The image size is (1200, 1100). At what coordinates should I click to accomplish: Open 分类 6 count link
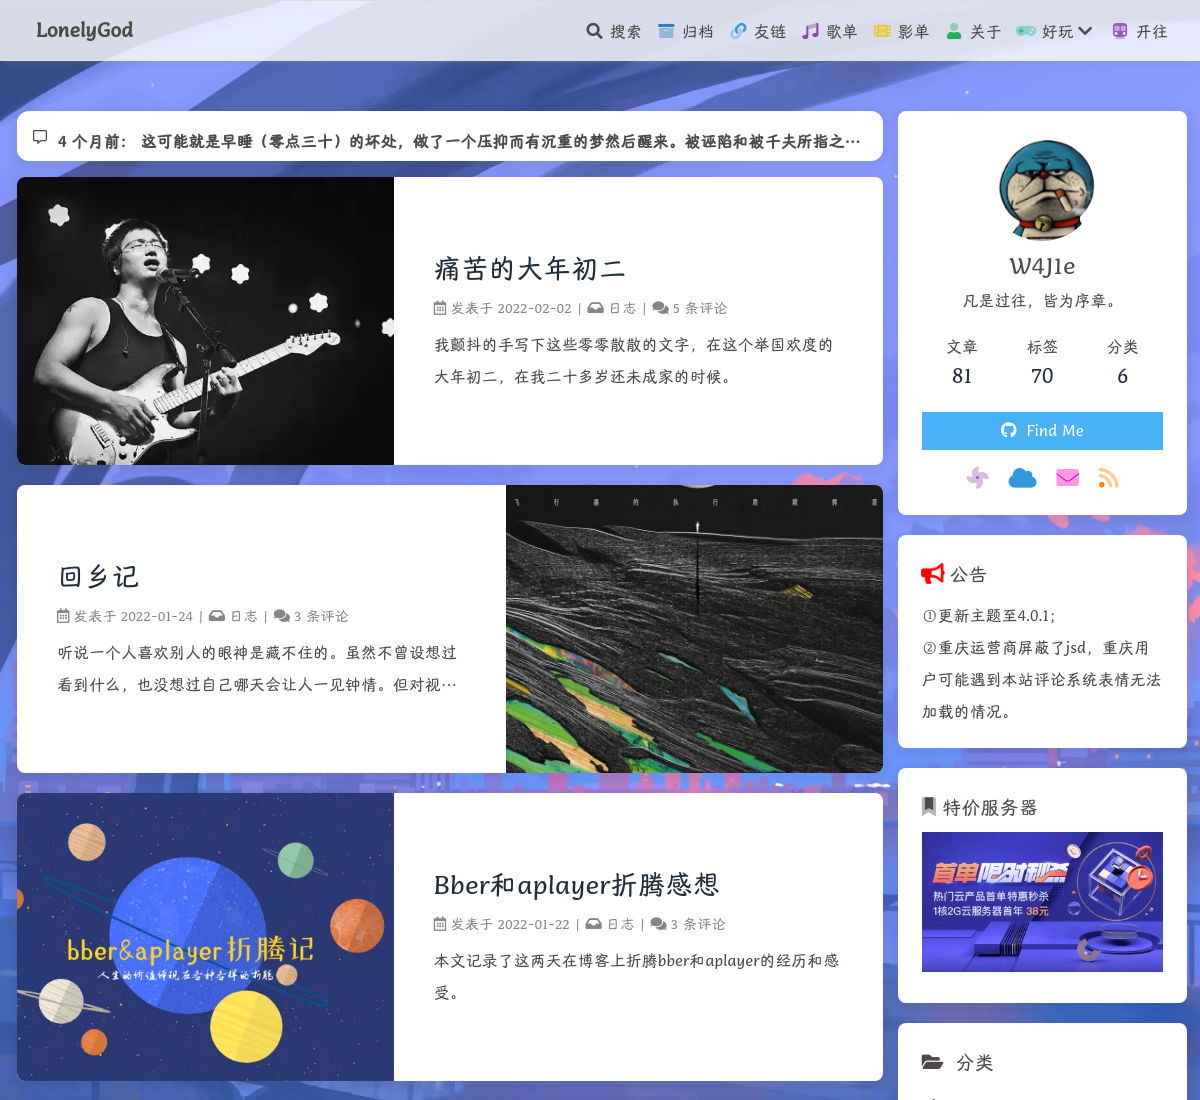(x=1122, y=361)
